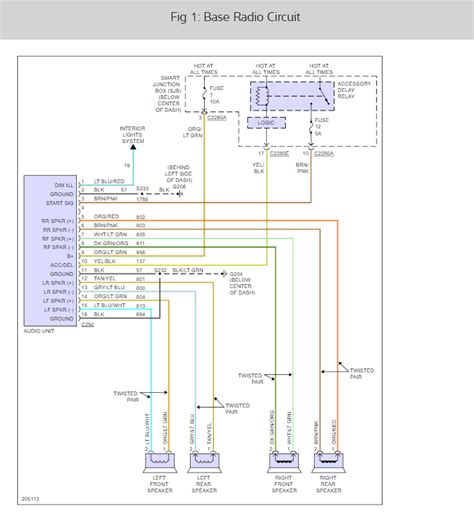
Task: Click the LEFT FRONT SPEAKER caption
Action: pyautogui.click(x=160, y=484)
